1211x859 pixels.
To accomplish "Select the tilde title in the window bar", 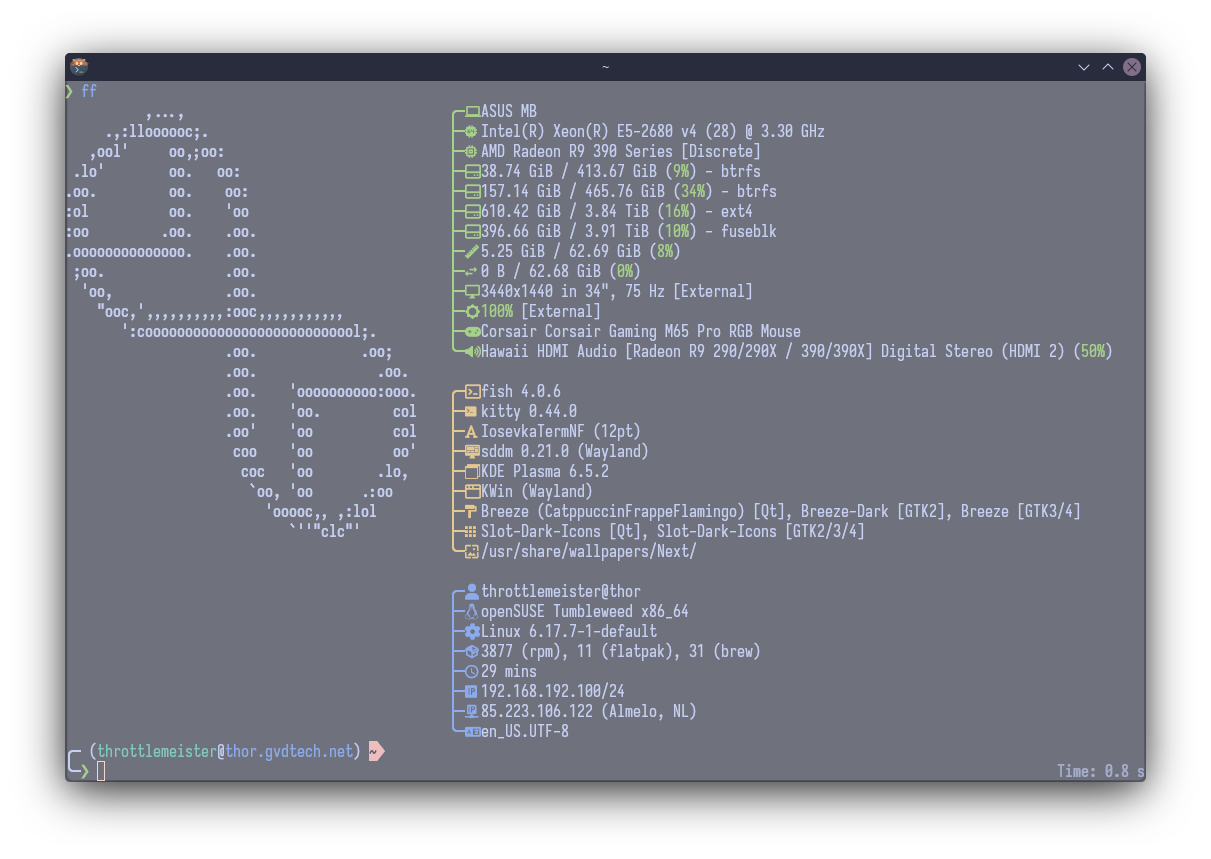I will point(604,67).
